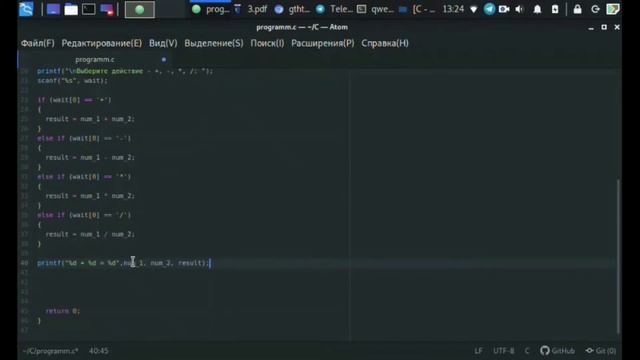Screen dimensions: 640x360
Task: Click the LF line ending selector
Action: [478, 351]
